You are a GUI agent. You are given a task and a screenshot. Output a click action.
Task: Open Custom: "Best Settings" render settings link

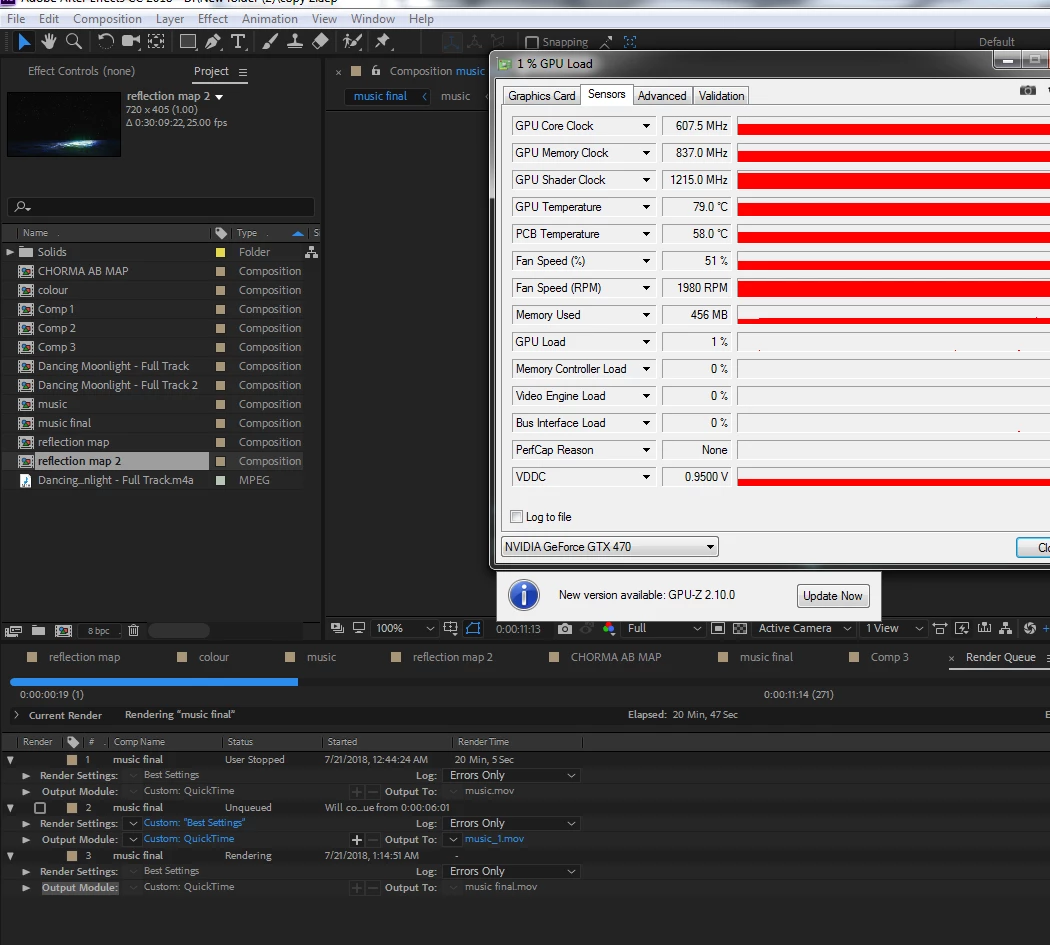pyautogui.click(x=194, y=823)
